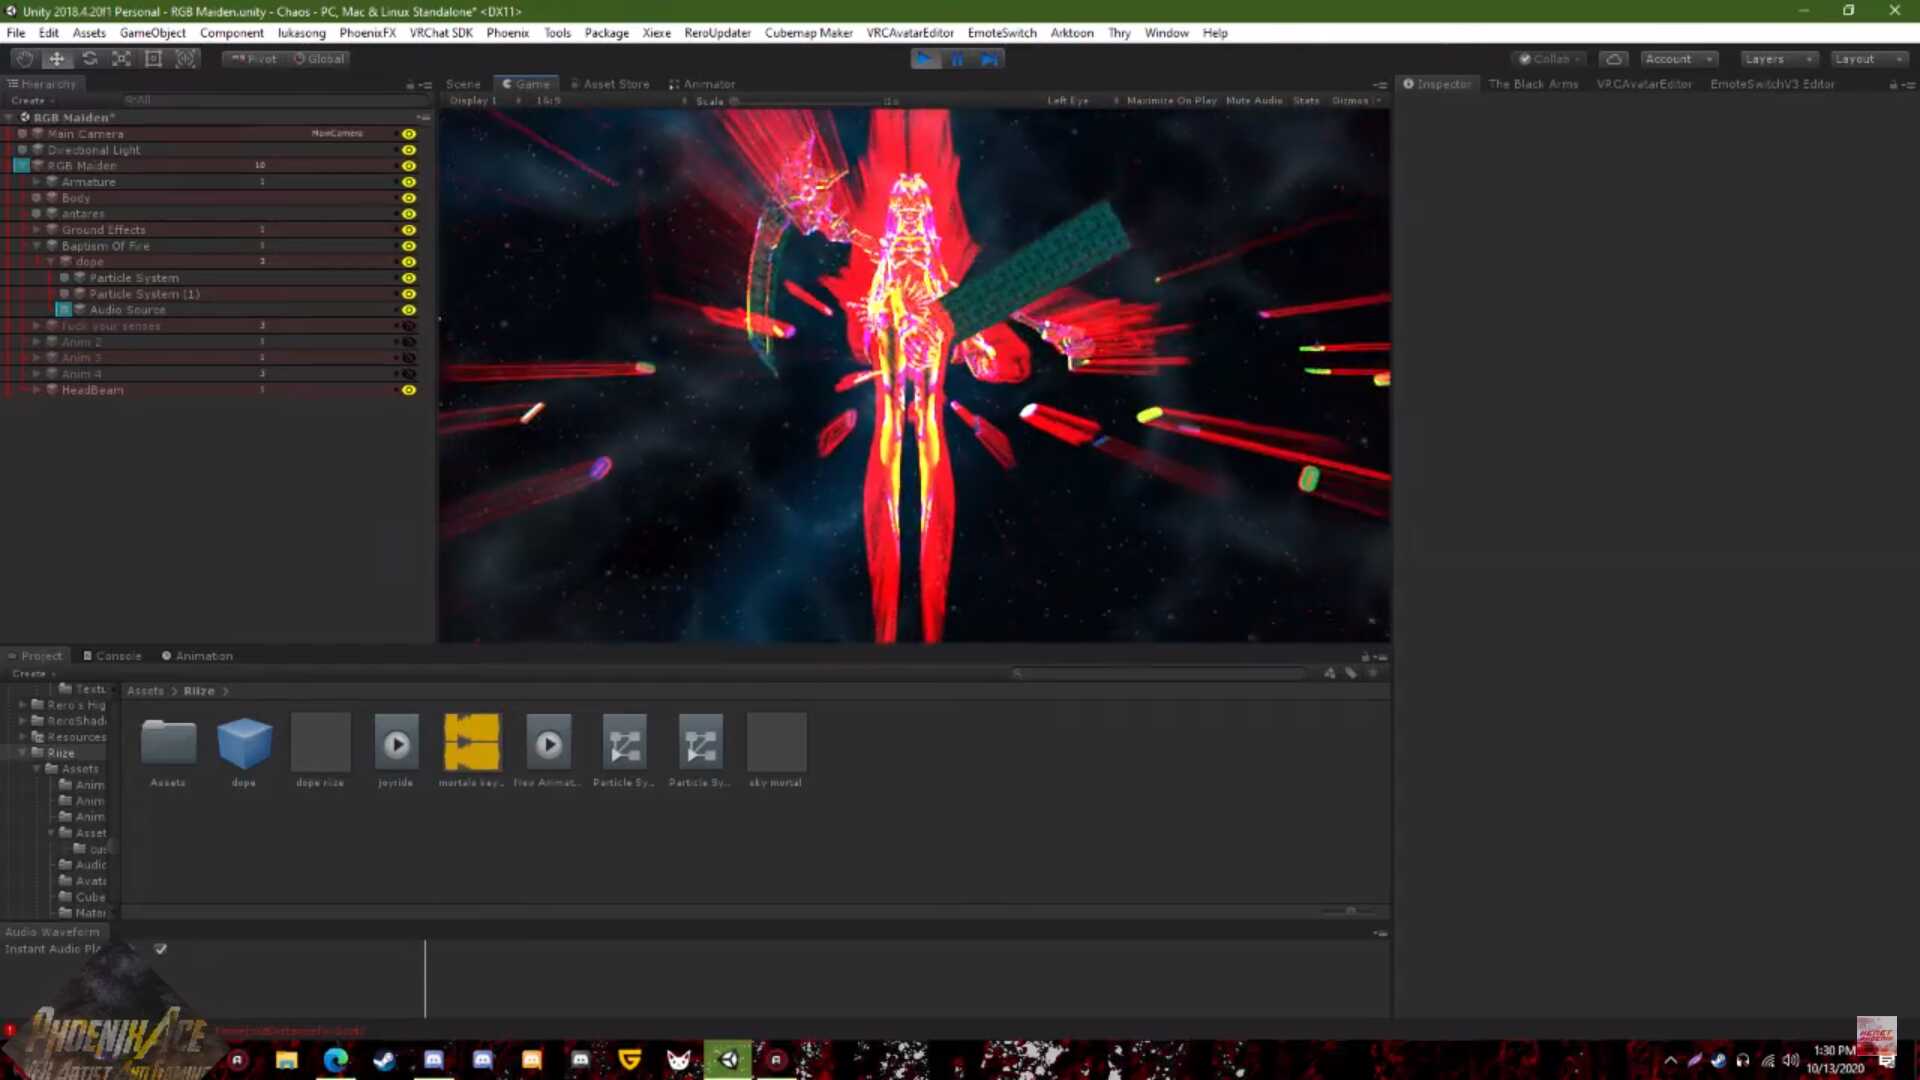This screenshot has width=1920, height=1080.
Task: Toggle Instant Audio Play checkbox
Action: coord(160,949)
